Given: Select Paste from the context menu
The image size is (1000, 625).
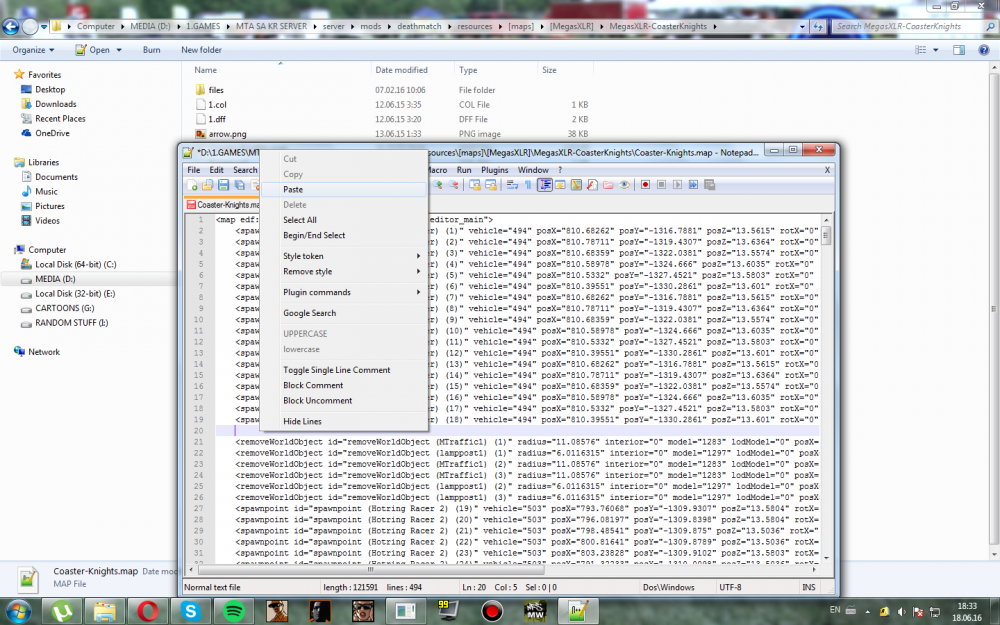Looking at the screenshot, I should 293,189.
